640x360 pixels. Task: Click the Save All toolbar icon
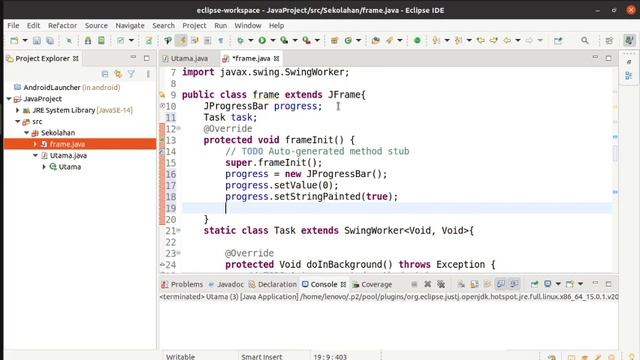coord(50,40)
